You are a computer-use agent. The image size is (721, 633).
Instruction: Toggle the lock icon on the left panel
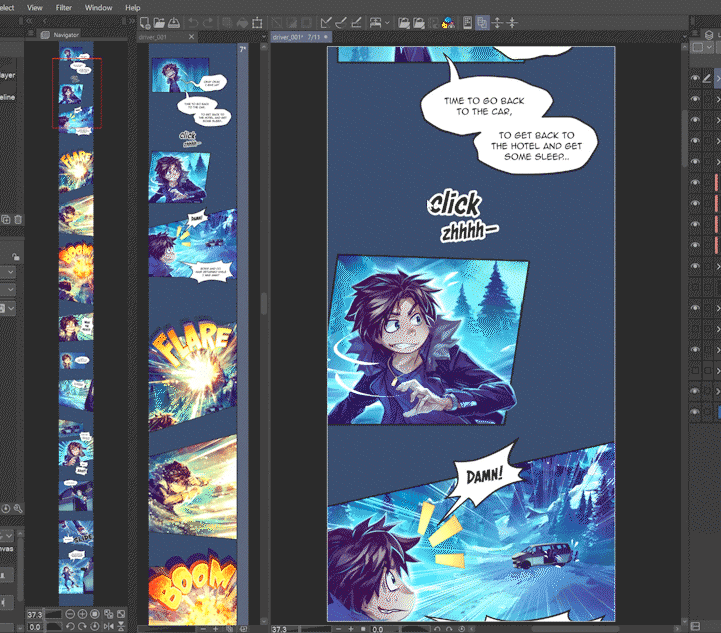[x=15, y=257]
